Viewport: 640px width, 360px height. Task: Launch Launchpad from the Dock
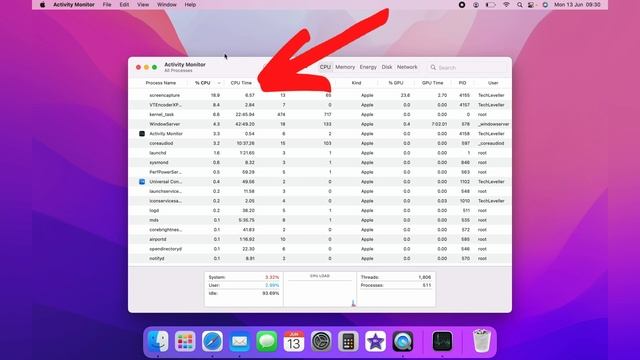[185, 341]
